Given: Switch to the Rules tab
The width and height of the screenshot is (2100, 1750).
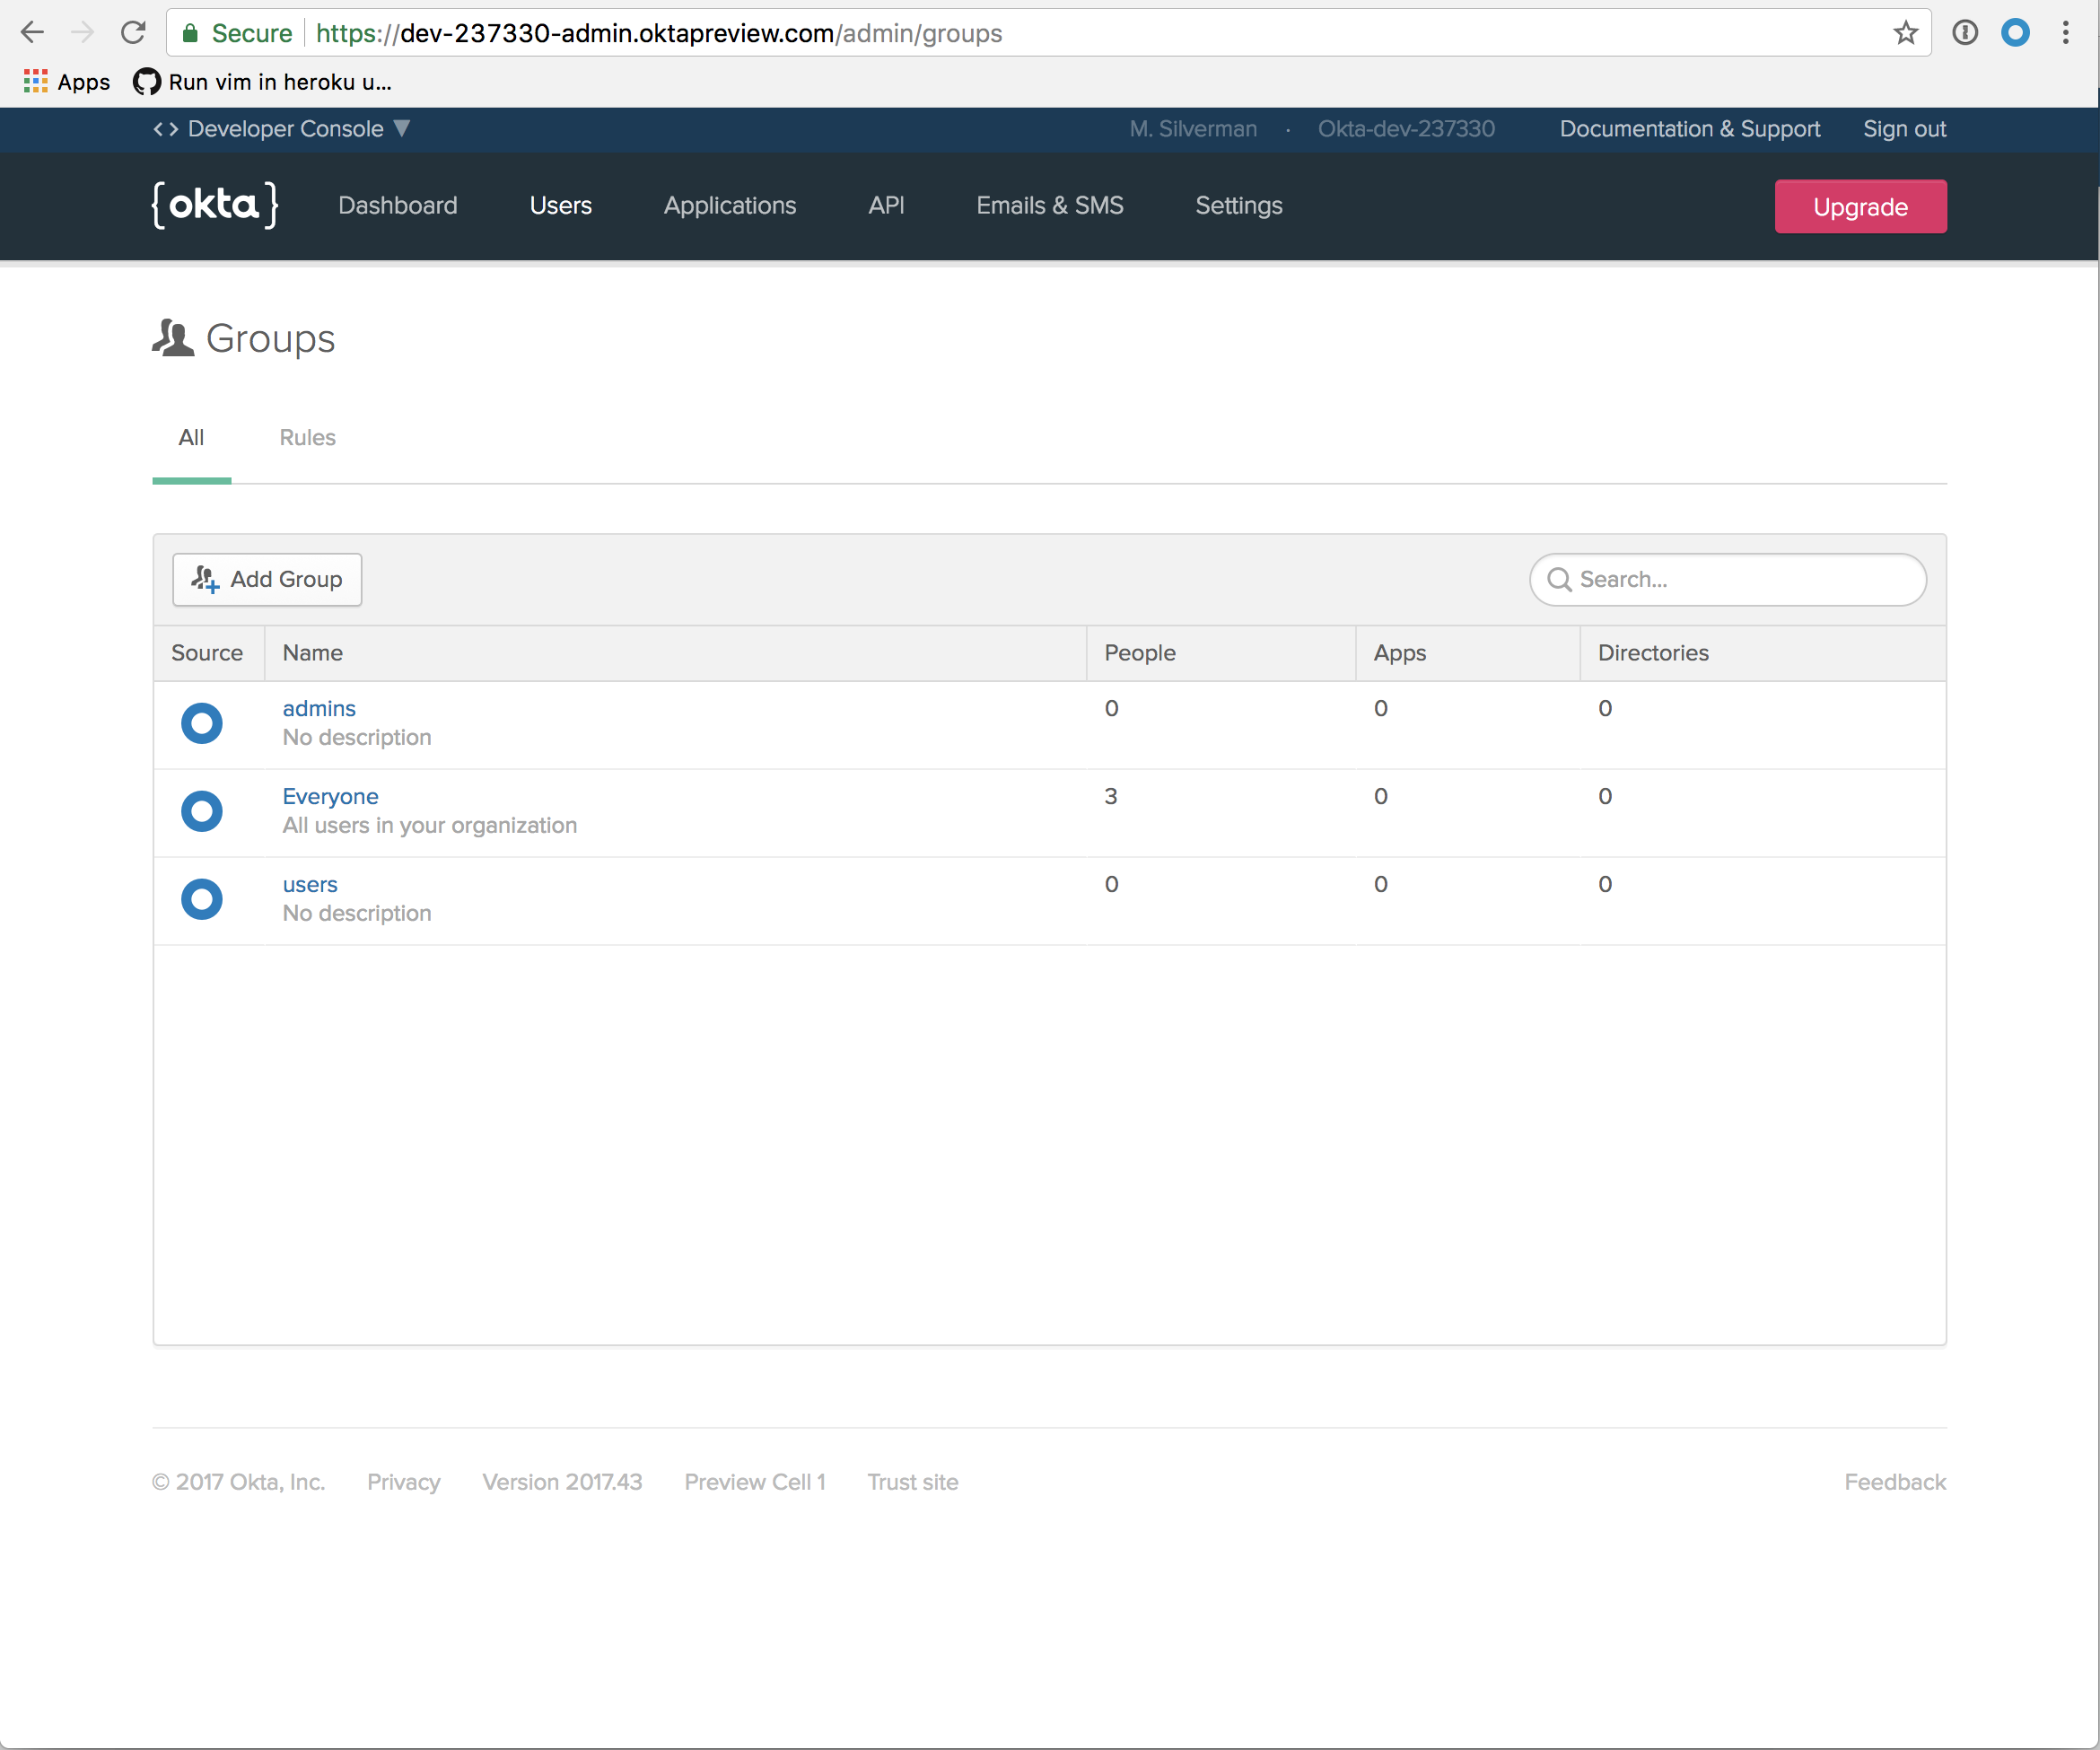Looking at the screenshot, I should point(307,437).
